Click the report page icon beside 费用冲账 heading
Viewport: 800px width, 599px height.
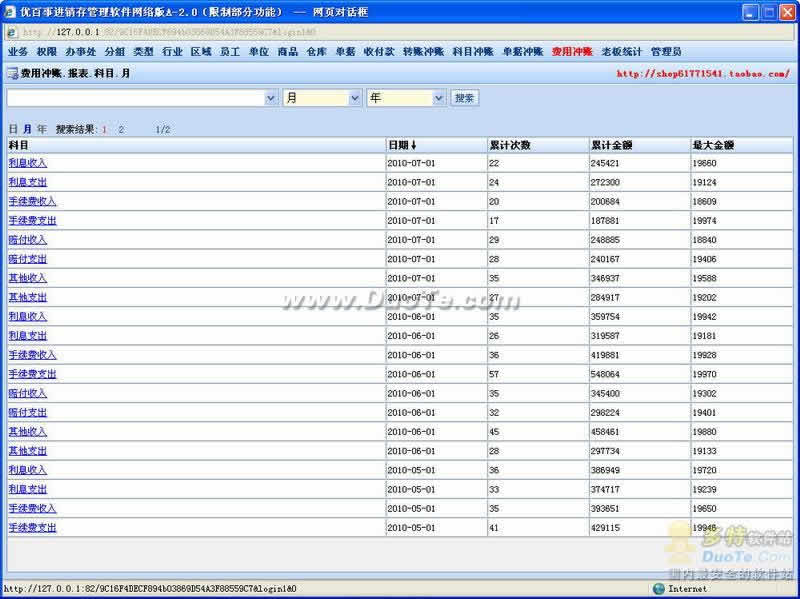(x=12, y=73)
